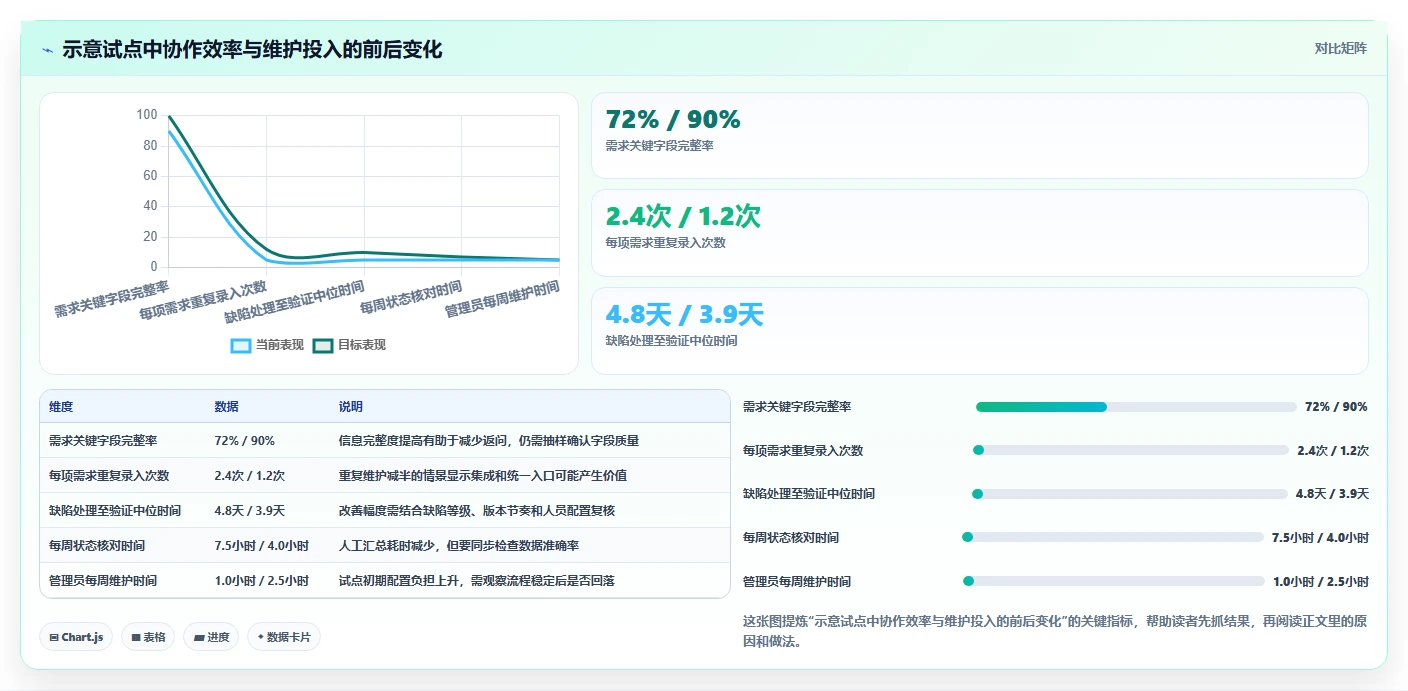This screenshot has width=1408, height=691.
Task: Click table cell 每项需求重复录入次数
Action: [x=109, y=475]
